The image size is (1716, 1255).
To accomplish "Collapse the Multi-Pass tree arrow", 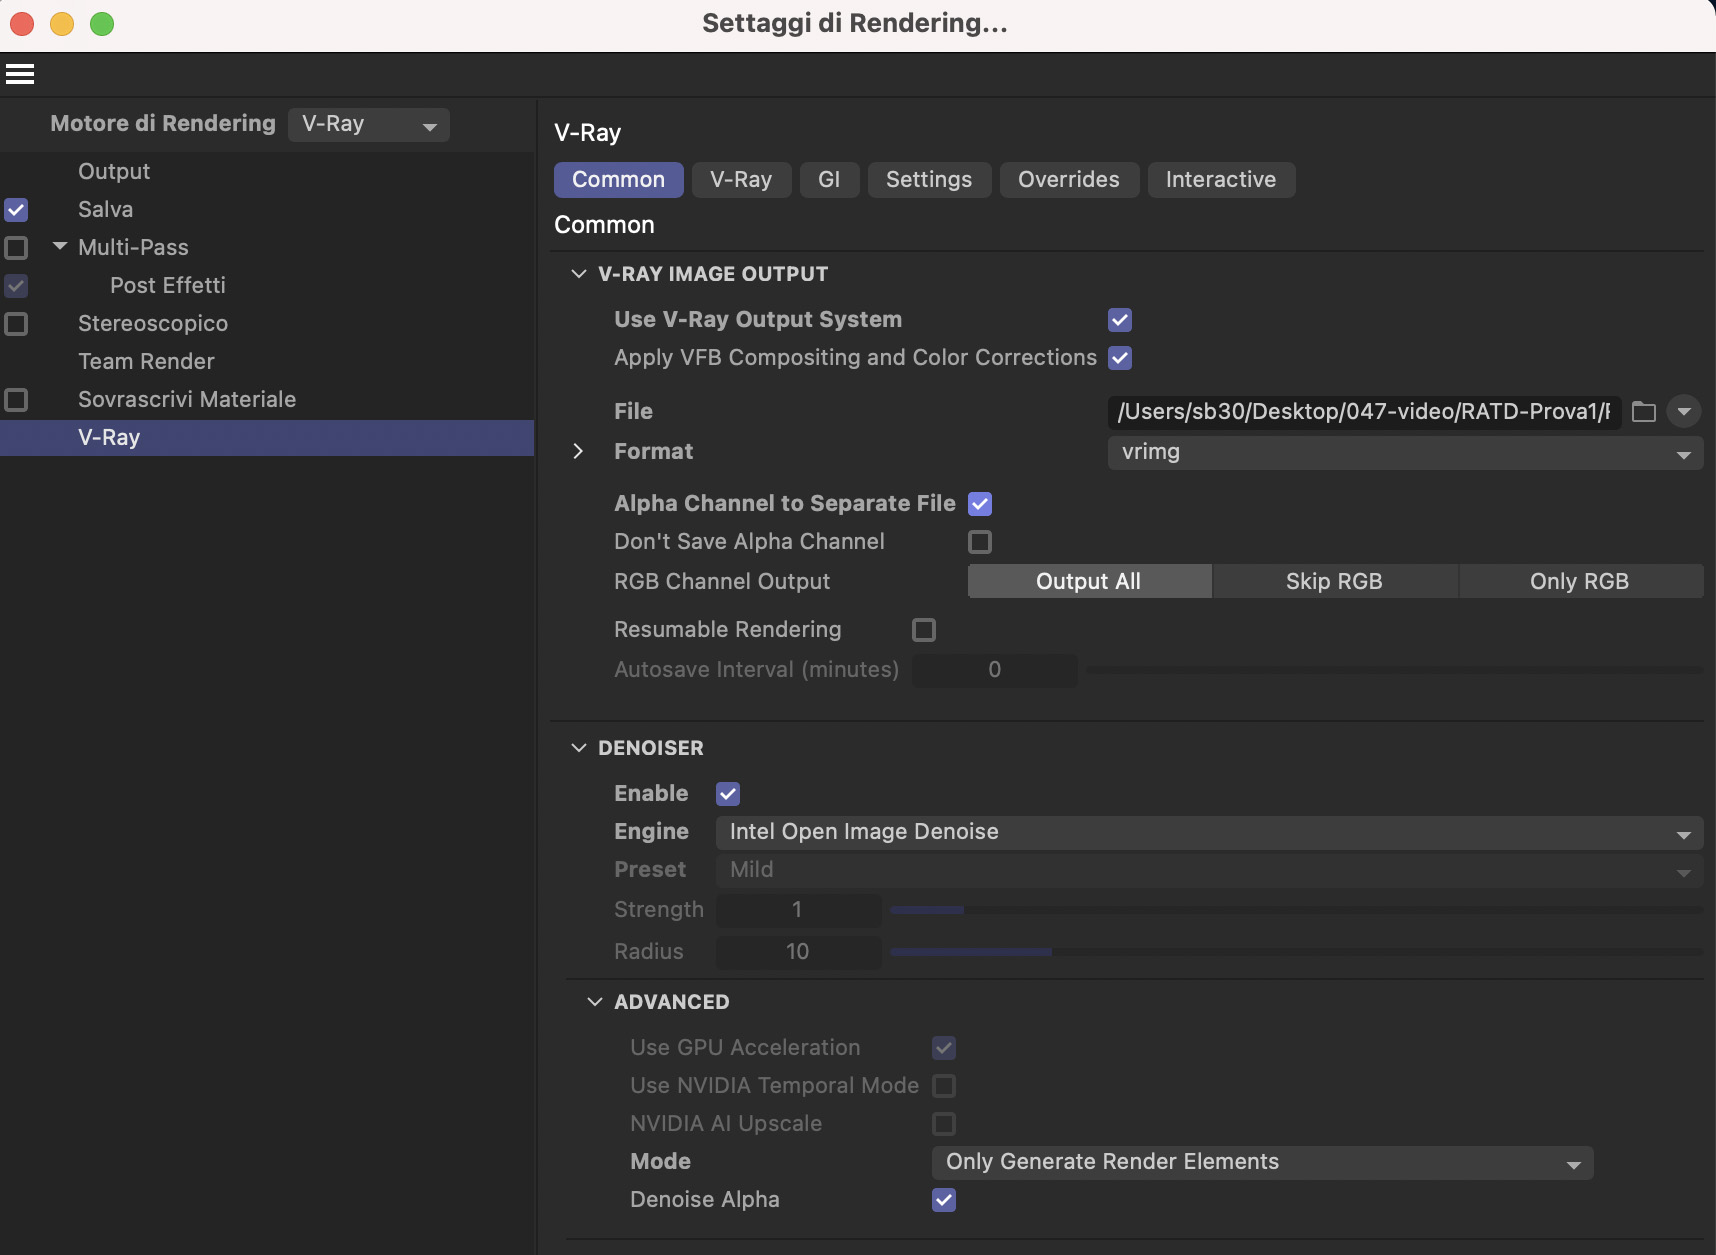I will [60, 246].
